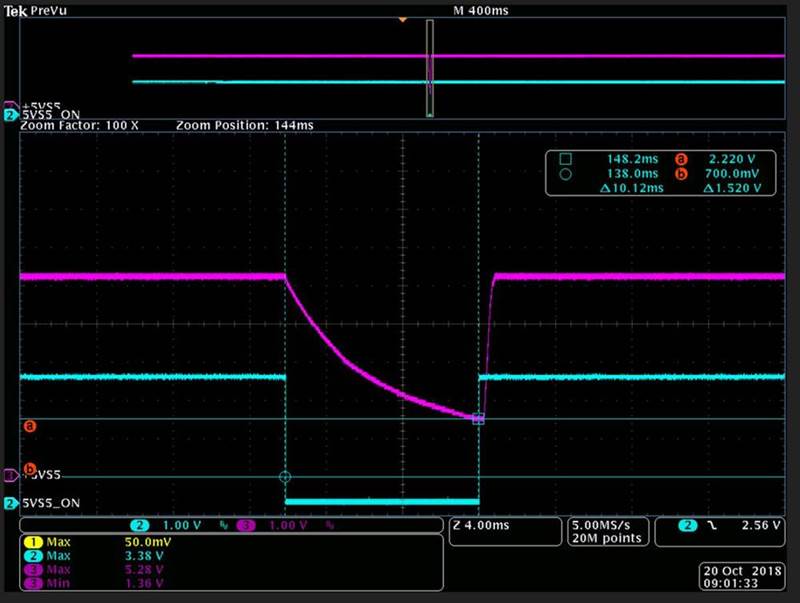
Task: Select the channel 3 scale badge
Action: coord(246,525)
